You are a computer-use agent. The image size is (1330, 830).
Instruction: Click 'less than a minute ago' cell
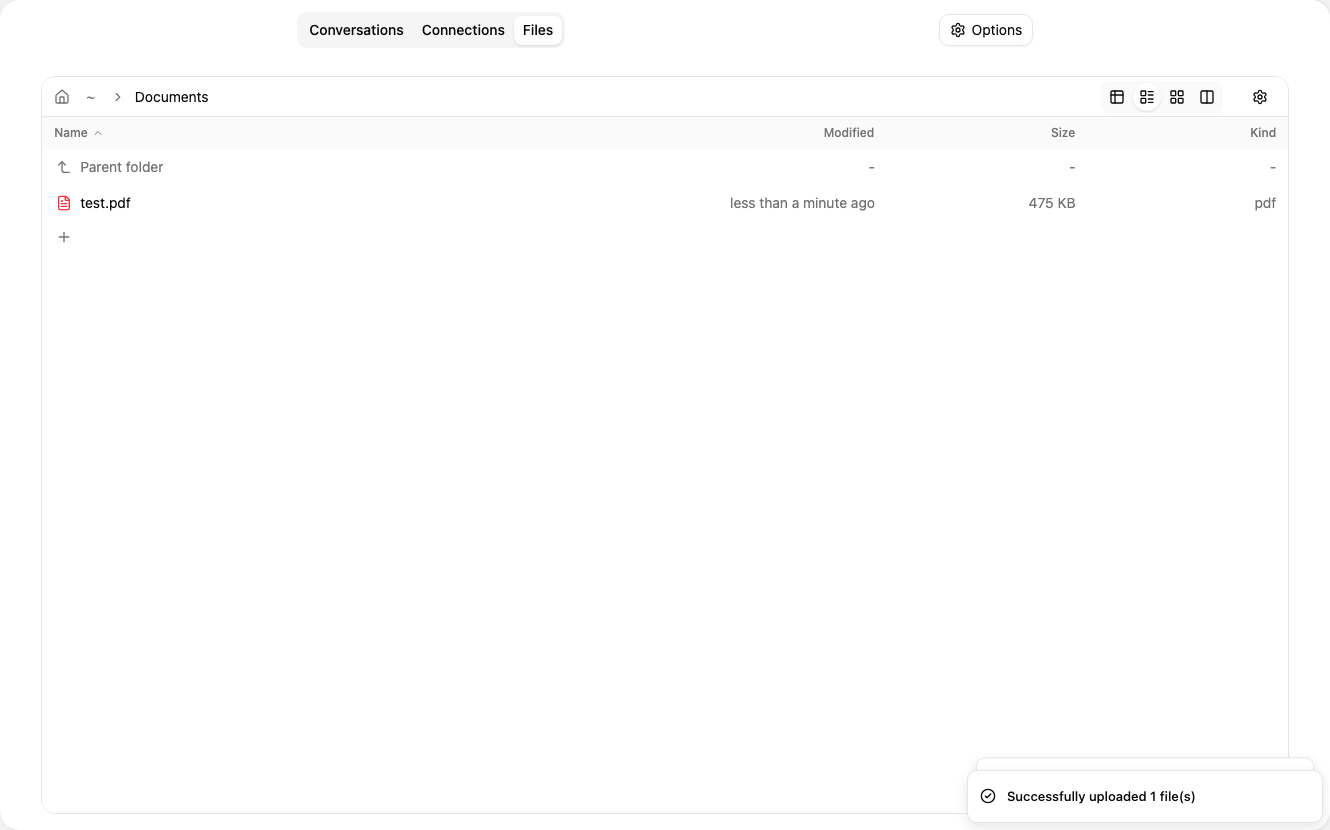pyautogui.click(x=802, y=203)
